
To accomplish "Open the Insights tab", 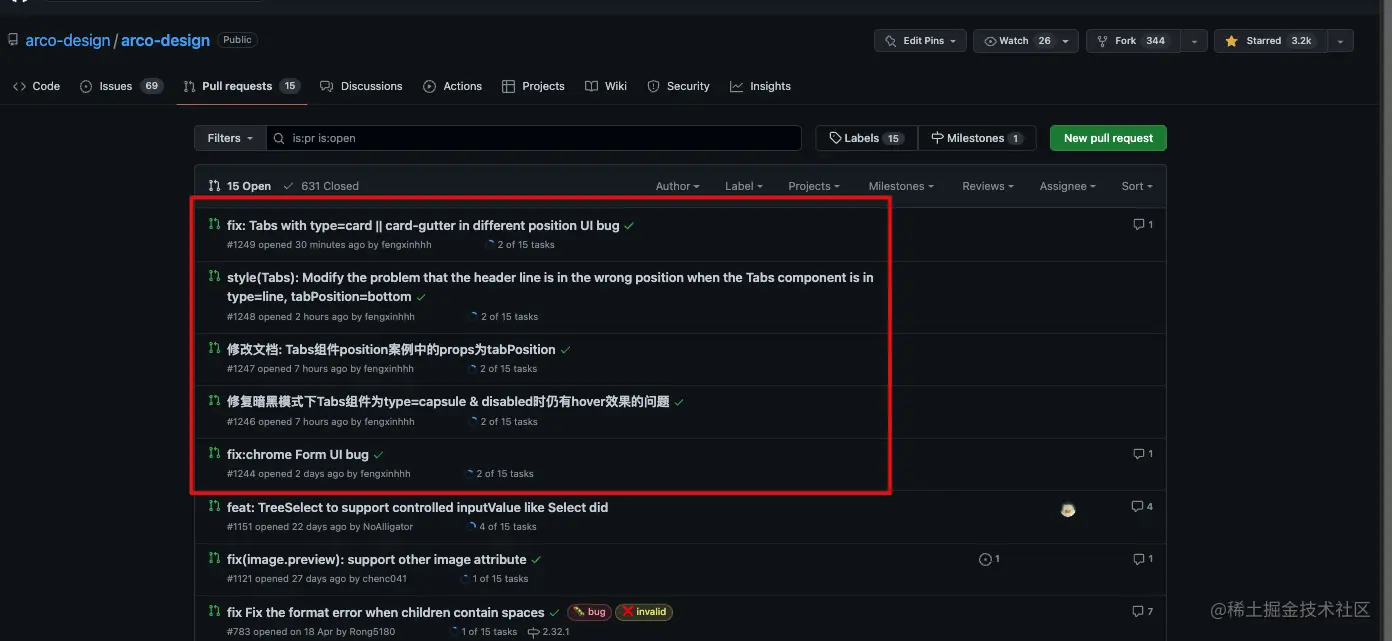I will click(760, 86).
